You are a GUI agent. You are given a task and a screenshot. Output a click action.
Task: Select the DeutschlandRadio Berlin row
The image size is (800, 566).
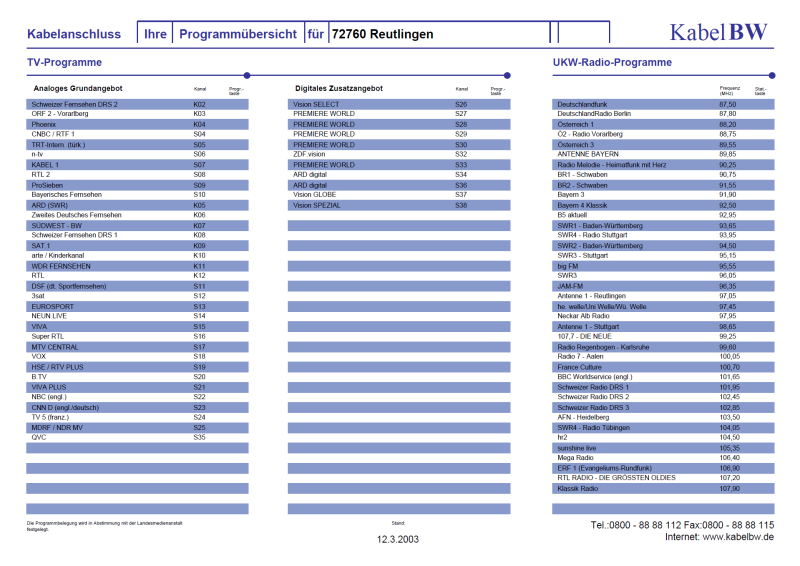click(663, 114)
